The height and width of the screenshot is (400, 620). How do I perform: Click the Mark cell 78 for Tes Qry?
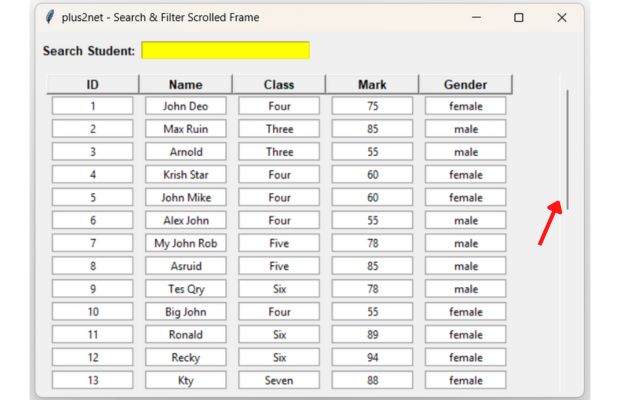(372, 289)
